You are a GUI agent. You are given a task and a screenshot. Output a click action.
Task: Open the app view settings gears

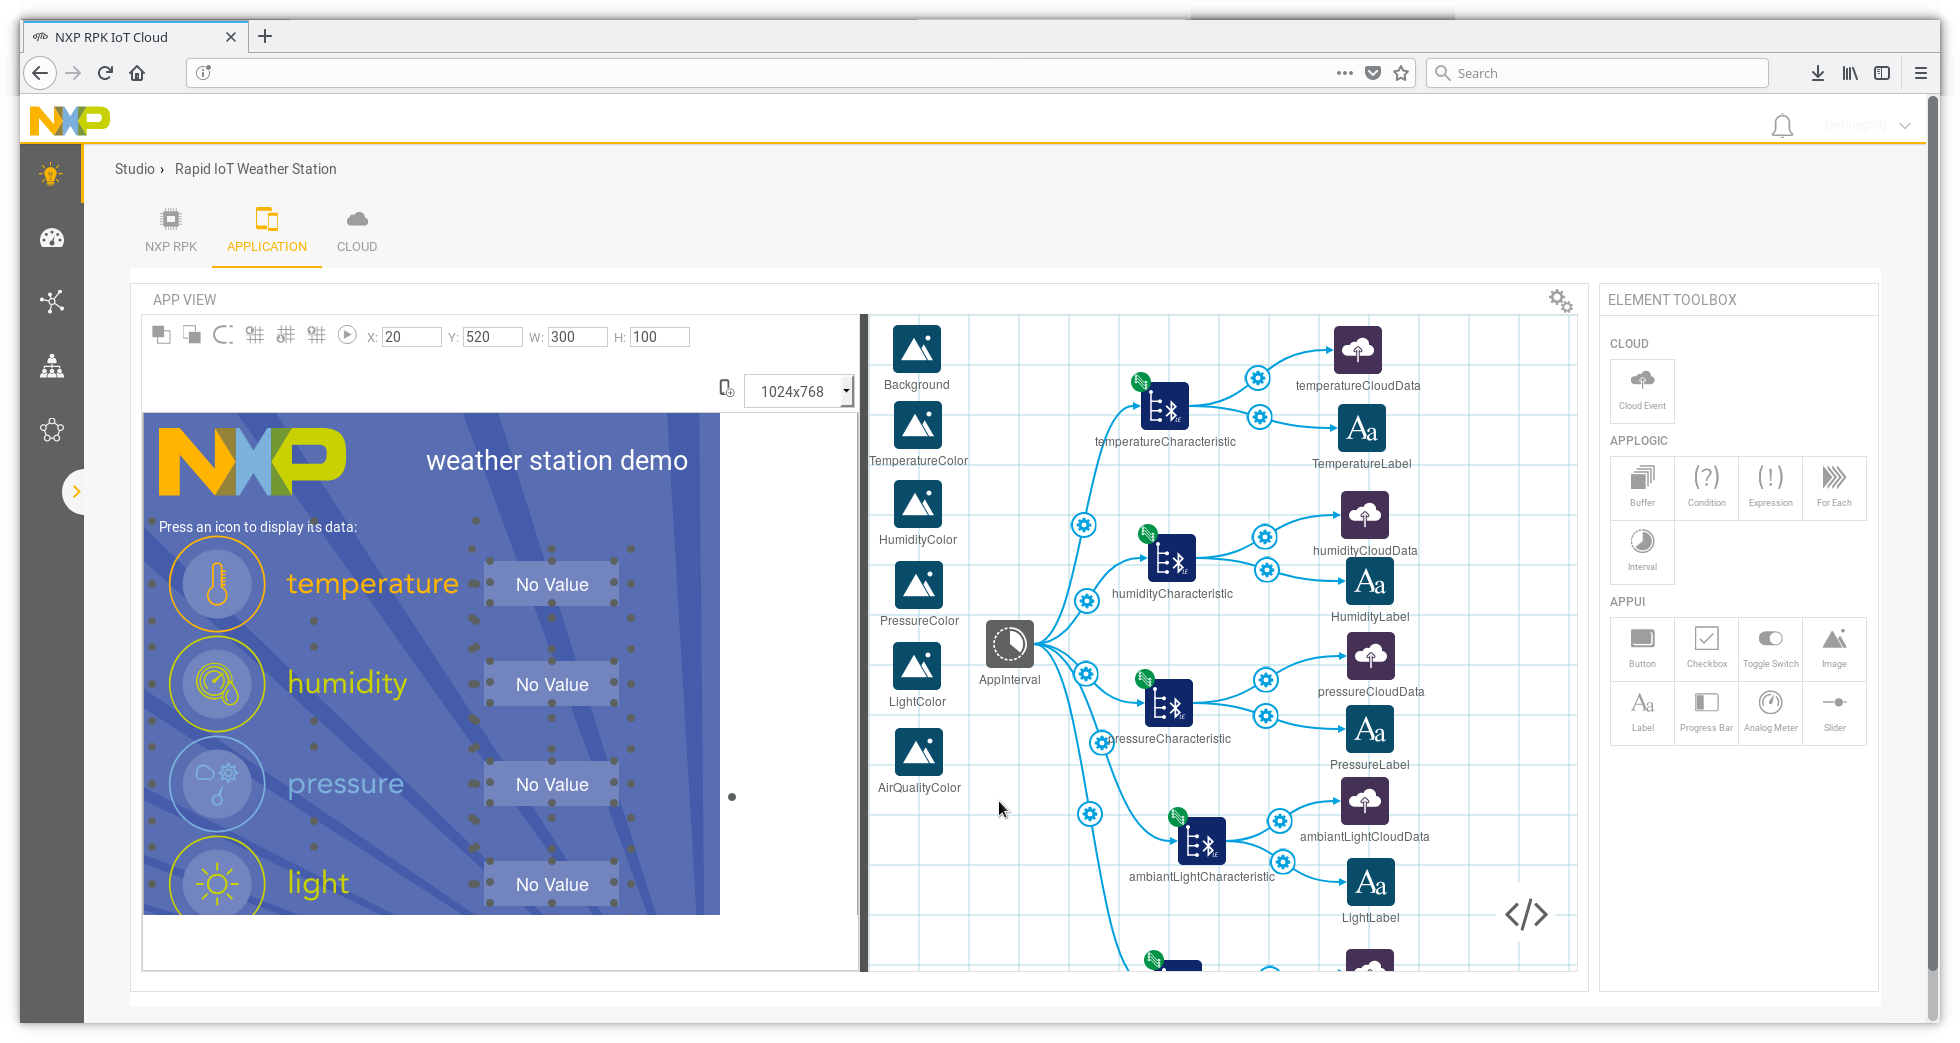point(1560,300)
